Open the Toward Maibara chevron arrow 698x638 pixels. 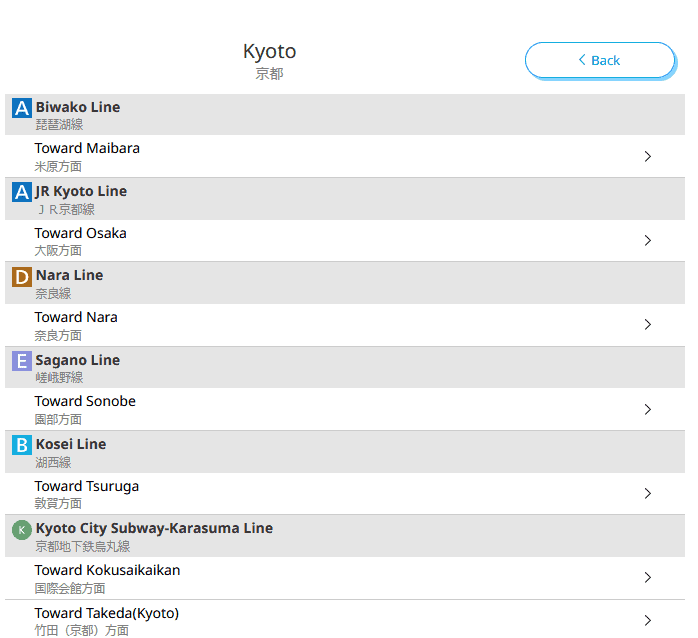648,157
